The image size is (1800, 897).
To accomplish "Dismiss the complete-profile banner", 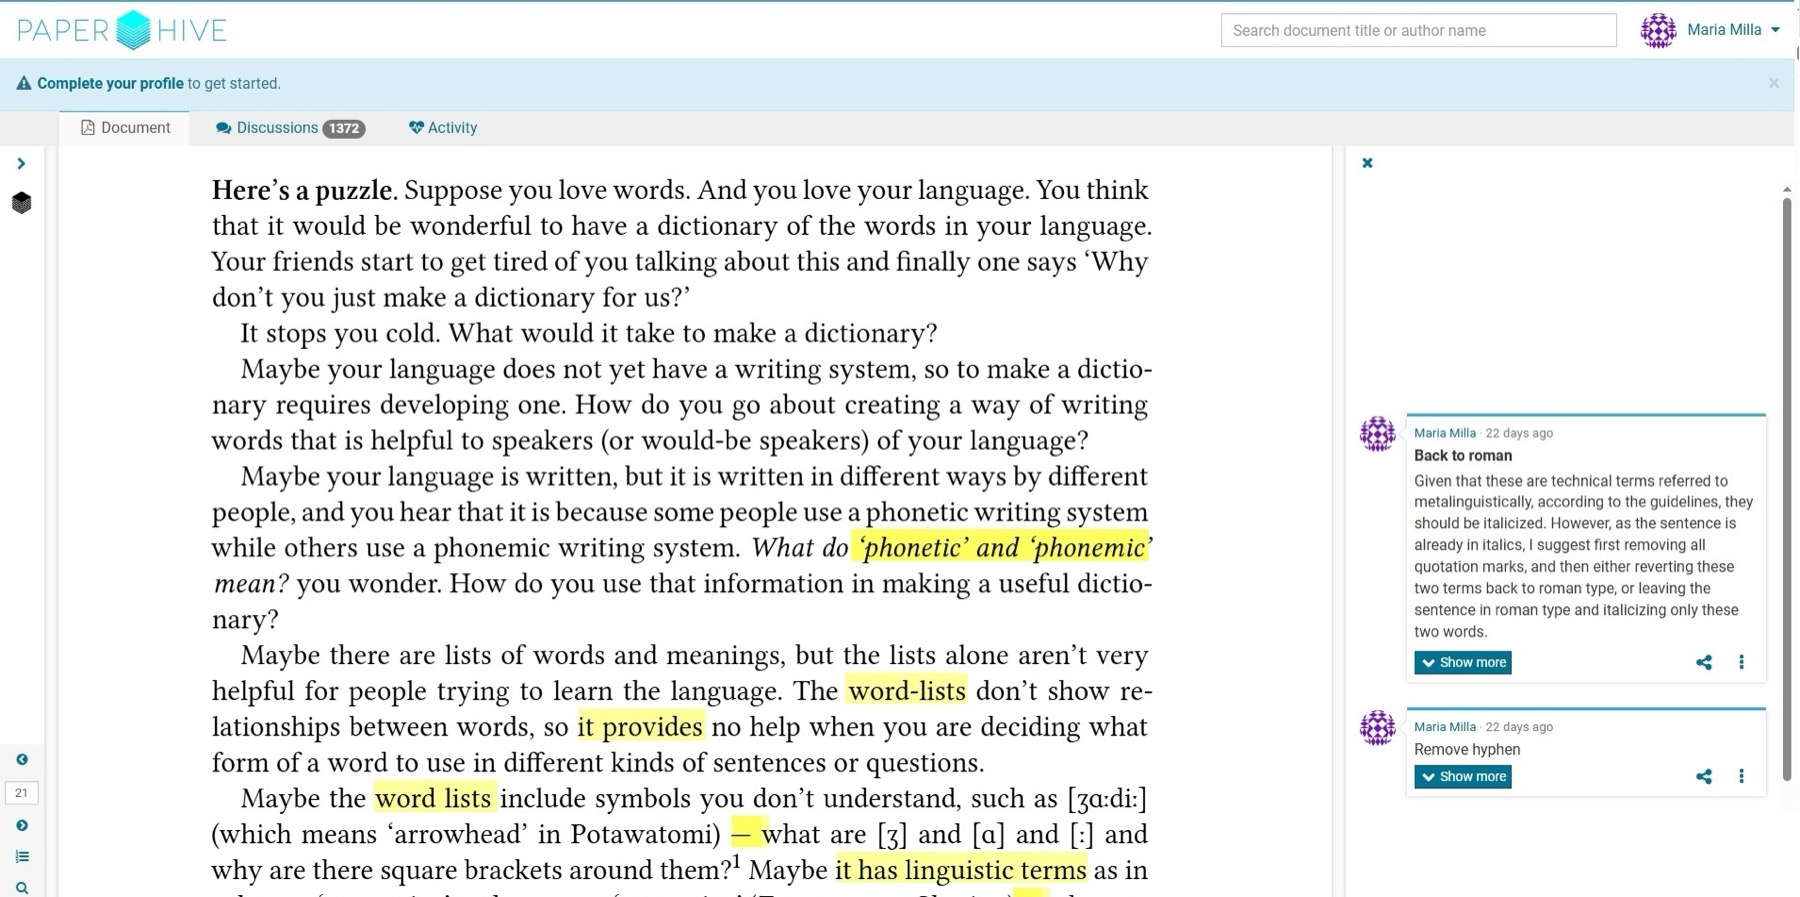I will [x=1774, y=83].
